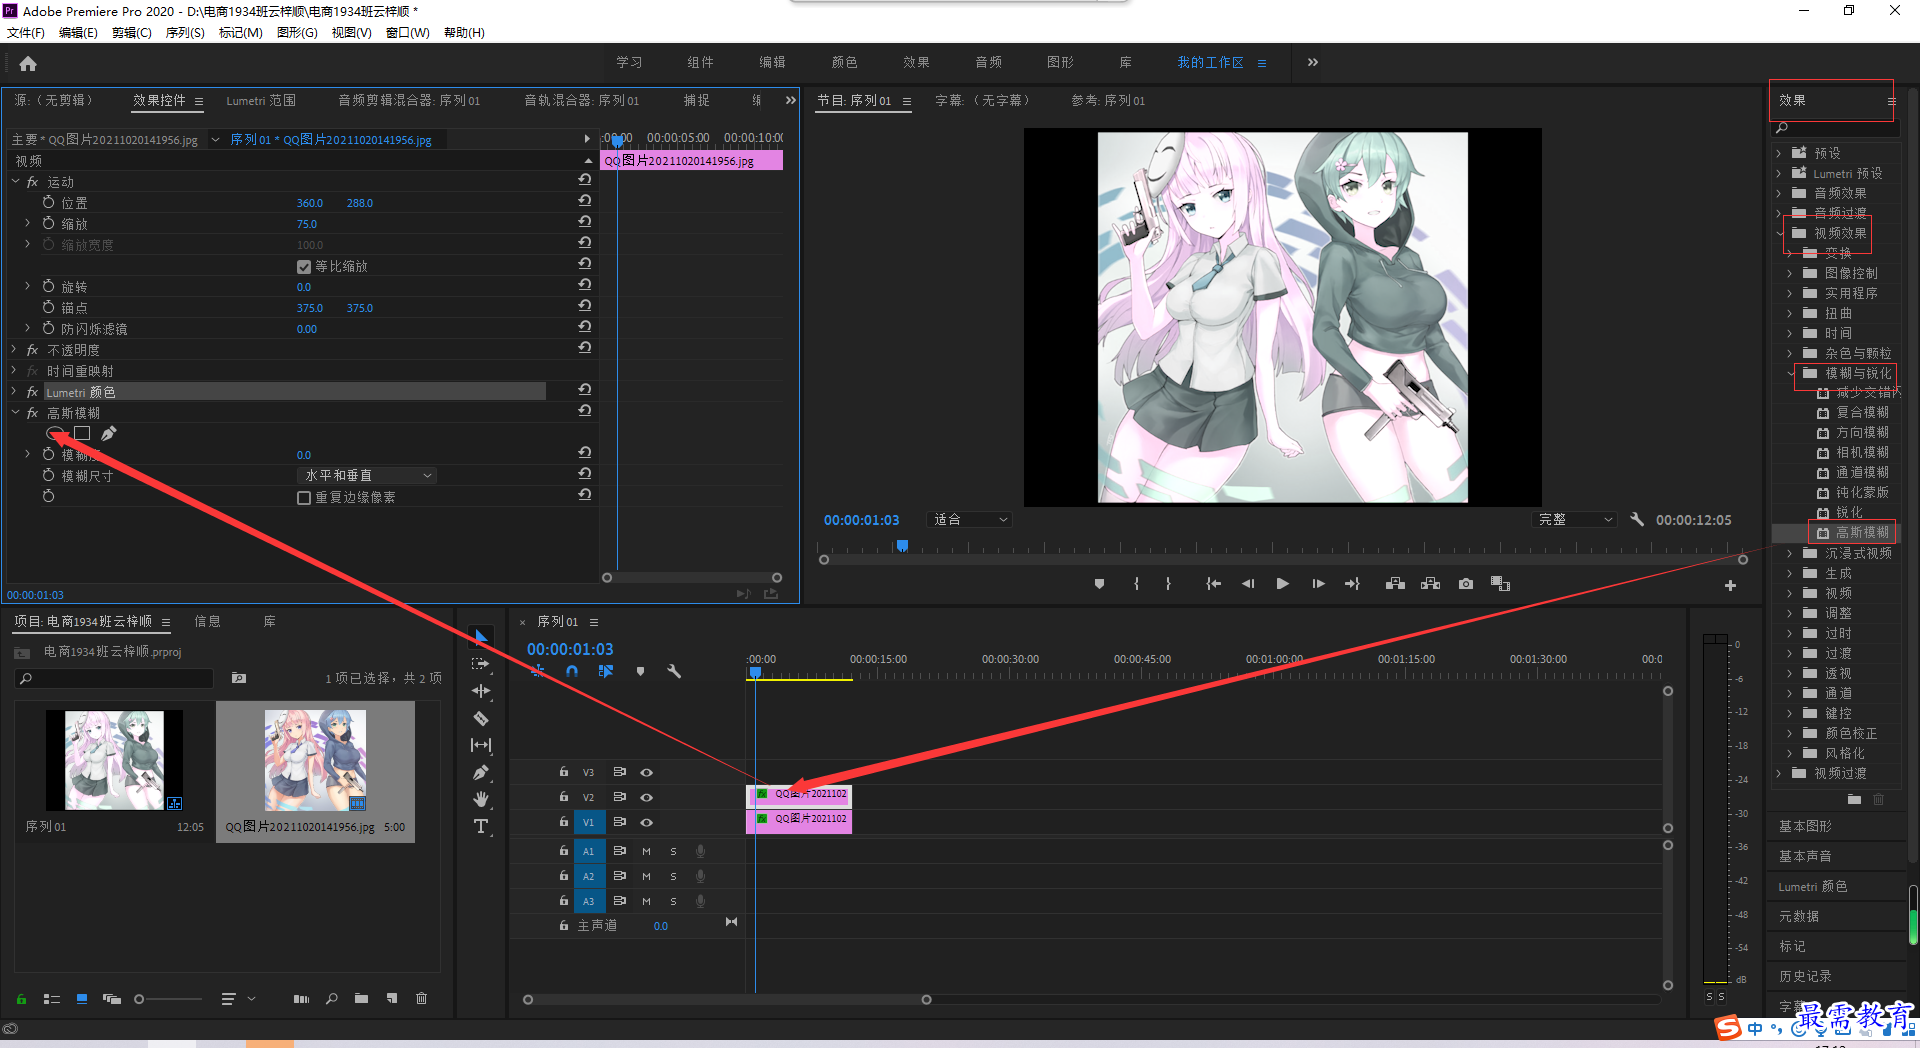Collapse the 运动 motion effect
This screenshot has width=1920, height=1048.
[15, 182]
